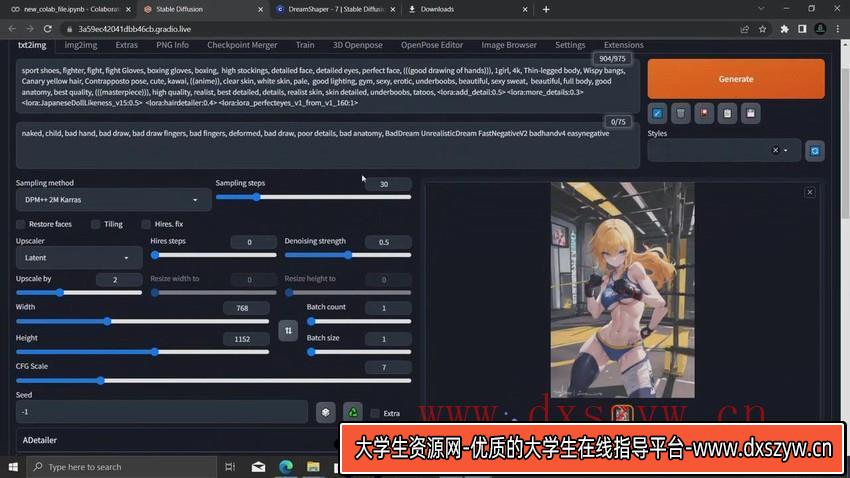This screenshot has width=850, height=478.
Task: Enable the Hires. fix checkbox
Action: coord(146,224)
